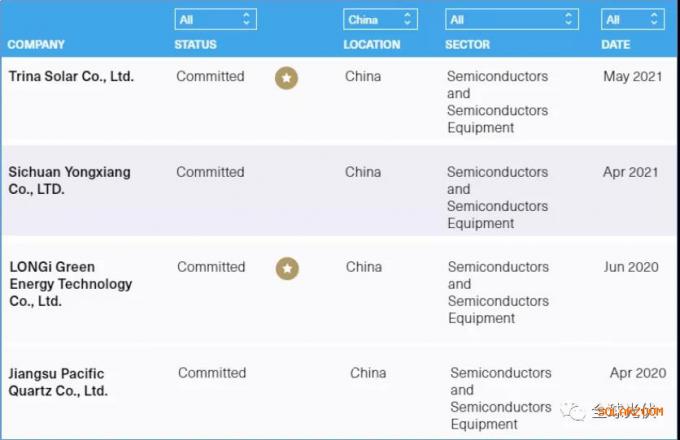The image size is (680, 440).
Task: Open Trina Solar Co., Ltd. company link
Action: [x=71, y=76]
